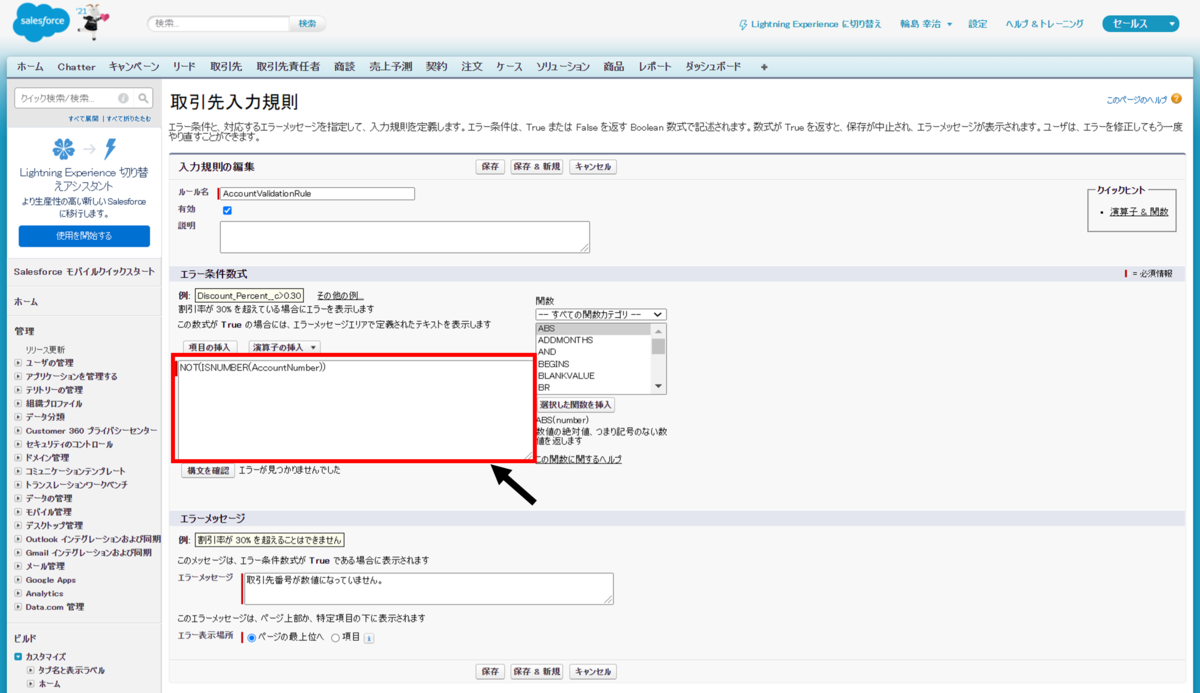Open the その他の例 link

pos(340,296)
